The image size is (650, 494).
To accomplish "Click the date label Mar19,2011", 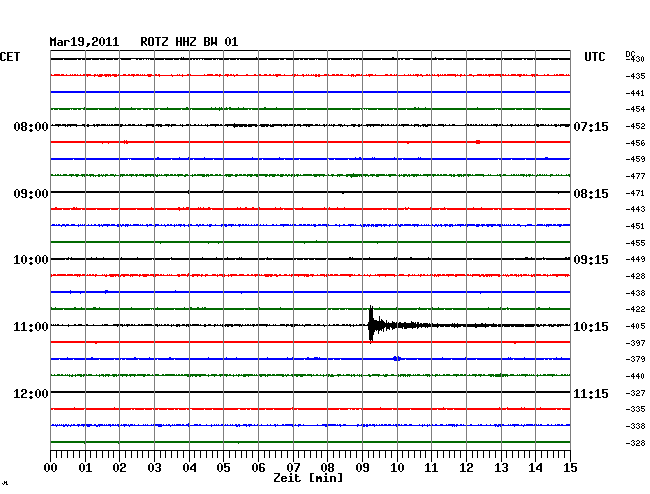I will [84, 42].
